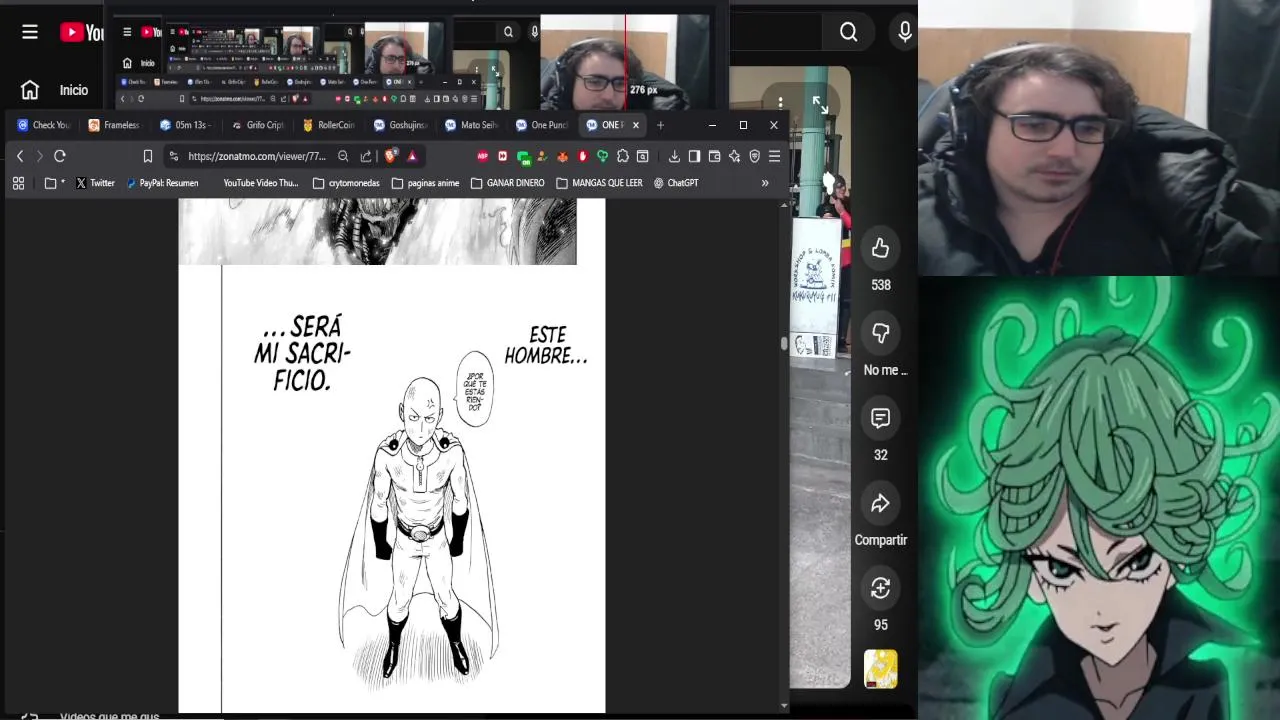Open Brave Rewards triangle icon

point(412,156)
